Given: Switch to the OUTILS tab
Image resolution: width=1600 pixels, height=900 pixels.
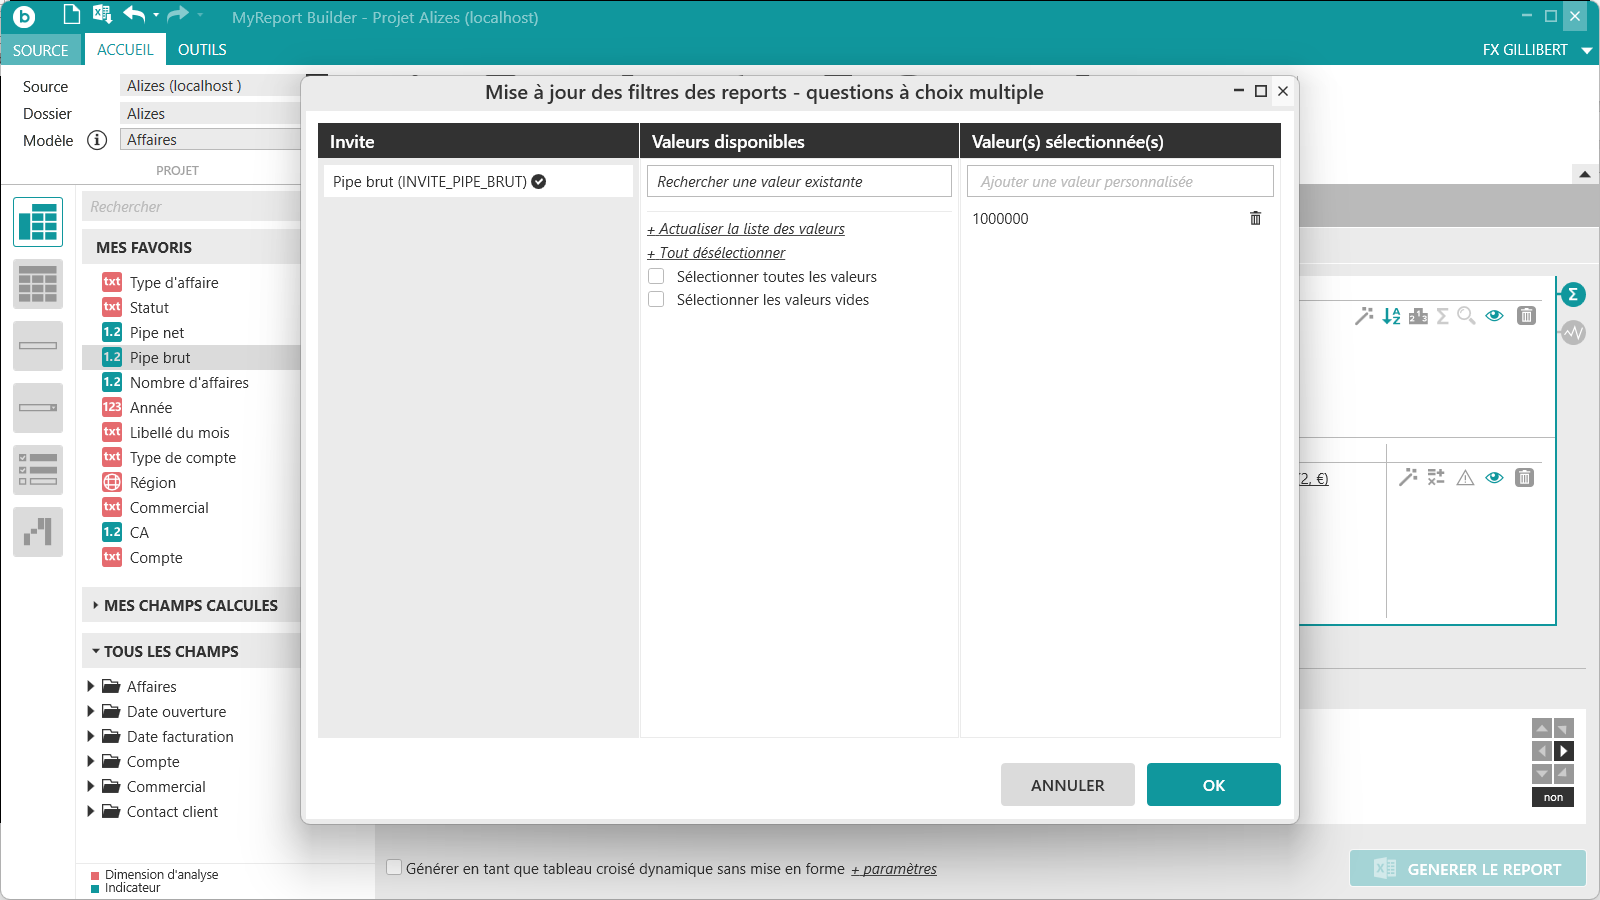Looking at the screenshot, I should [x=202, y=50].
